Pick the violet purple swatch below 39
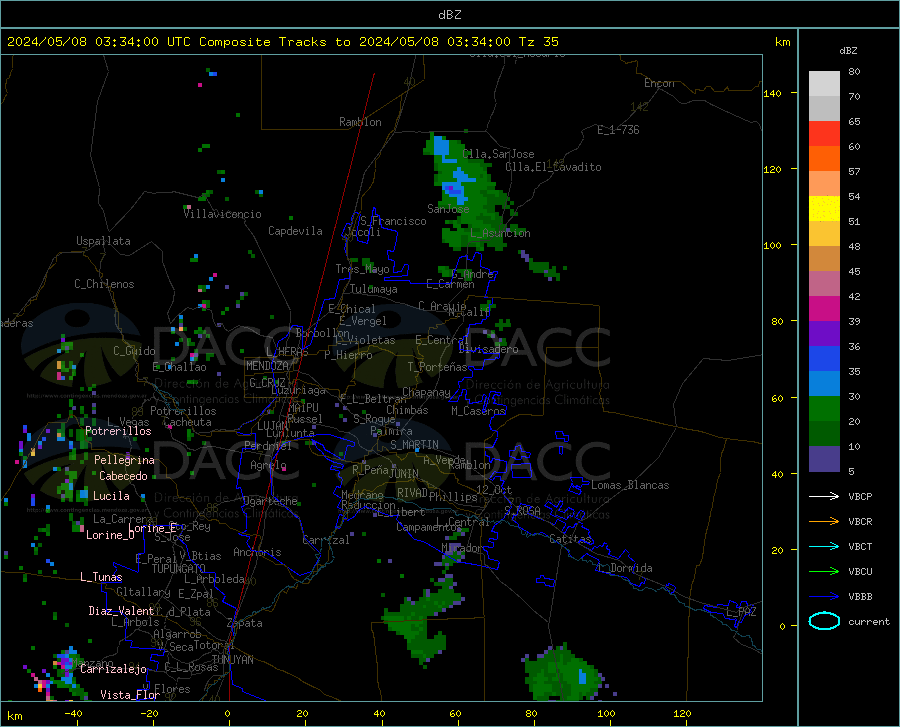900x727 pixels. (x=824, y=334)
